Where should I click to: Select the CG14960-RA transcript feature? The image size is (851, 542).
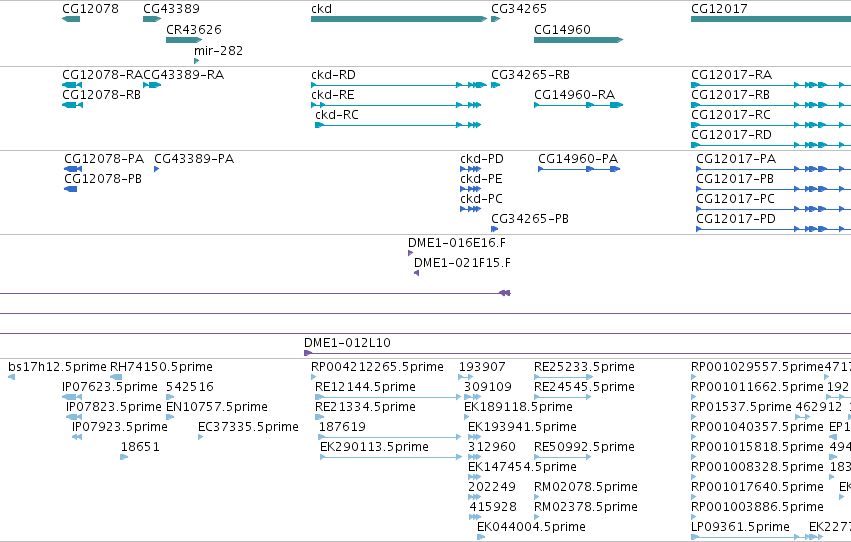(579, 105)
